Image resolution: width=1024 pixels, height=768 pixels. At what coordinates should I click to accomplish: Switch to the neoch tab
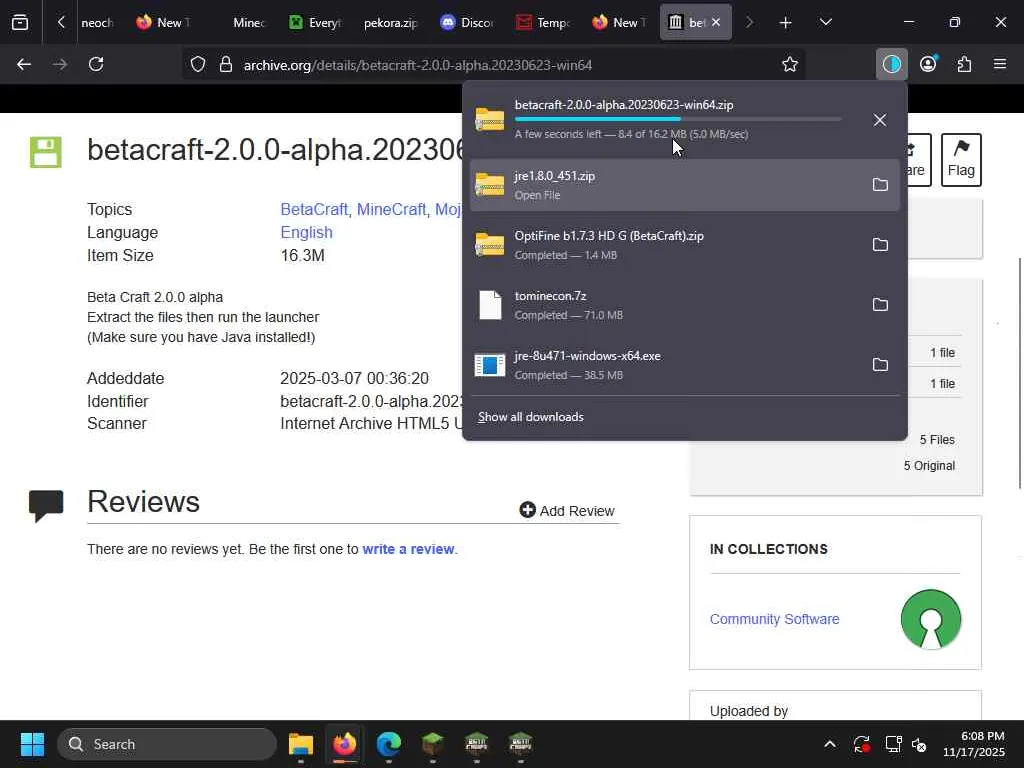pyautogui.click(x=97, y=23)
